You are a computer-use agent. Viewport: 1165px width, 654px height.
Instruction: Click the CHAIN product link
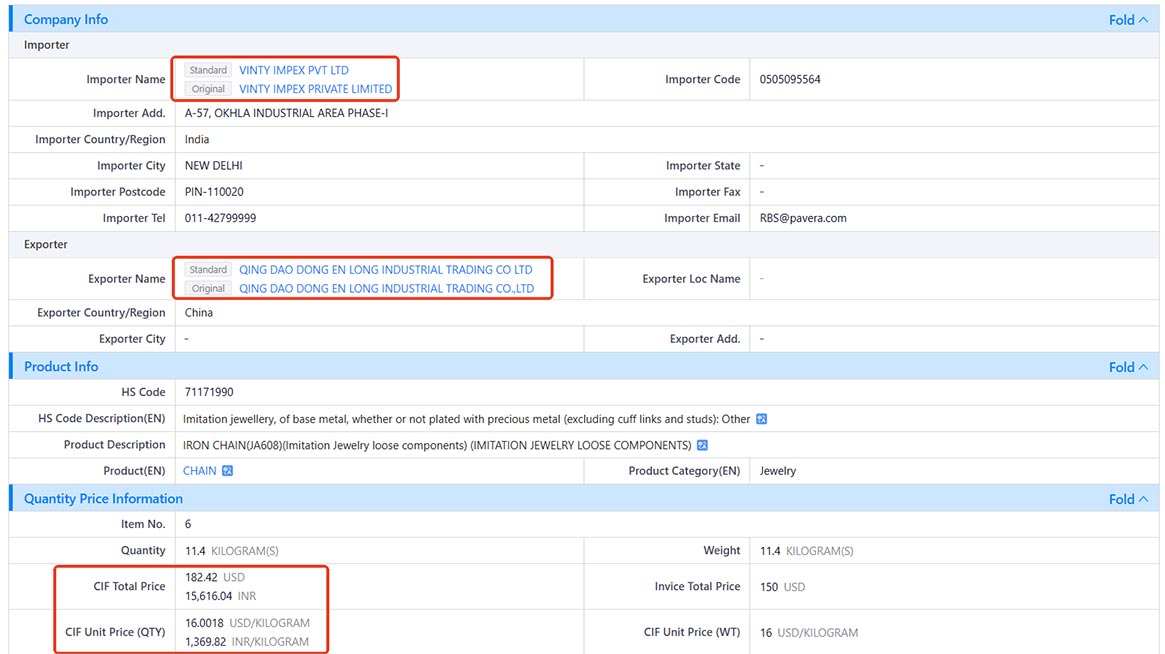coord(200,471)
